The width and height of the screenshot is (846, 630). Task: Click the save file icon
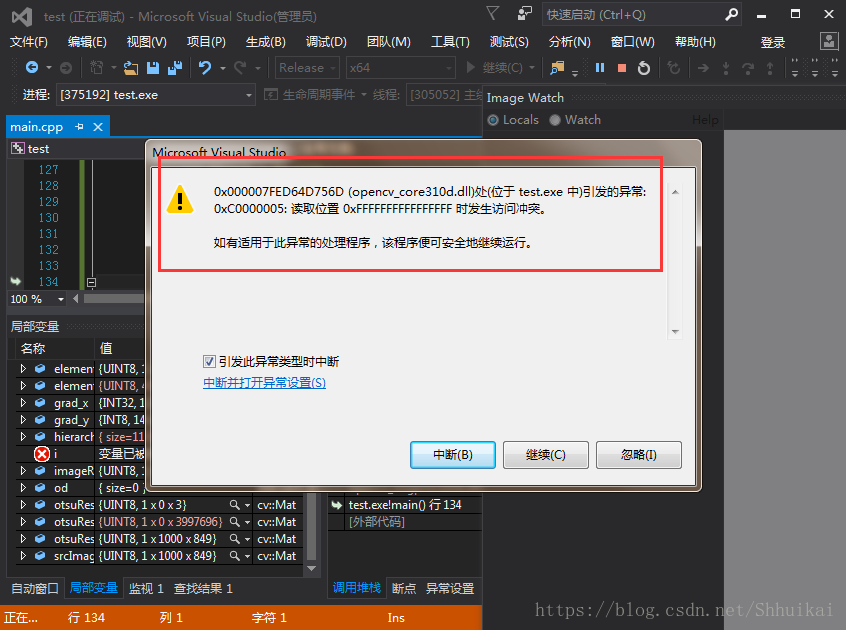(x=153, y=68)
